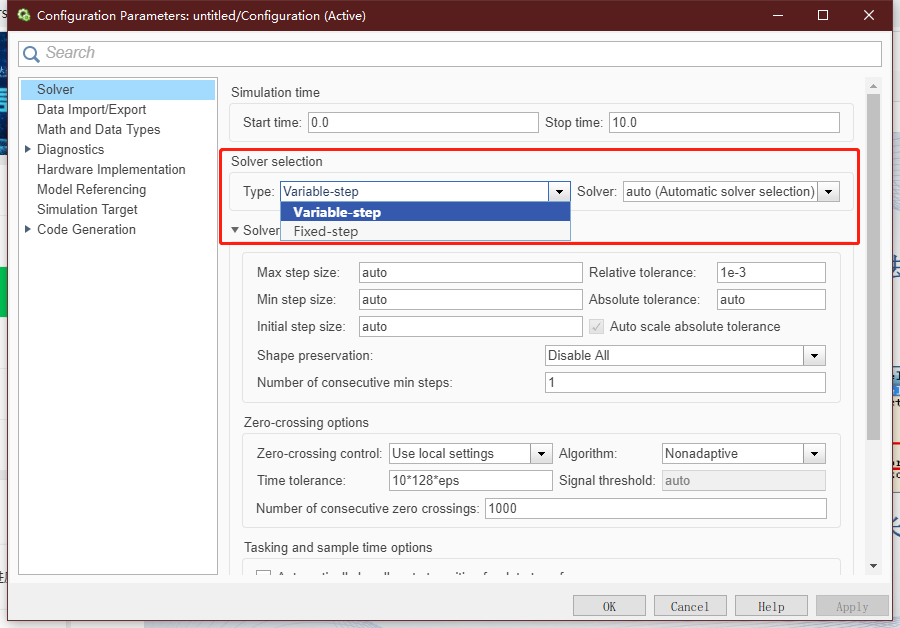
Task: Click the Absolute tolerance field
Action: tap(771, 300)
